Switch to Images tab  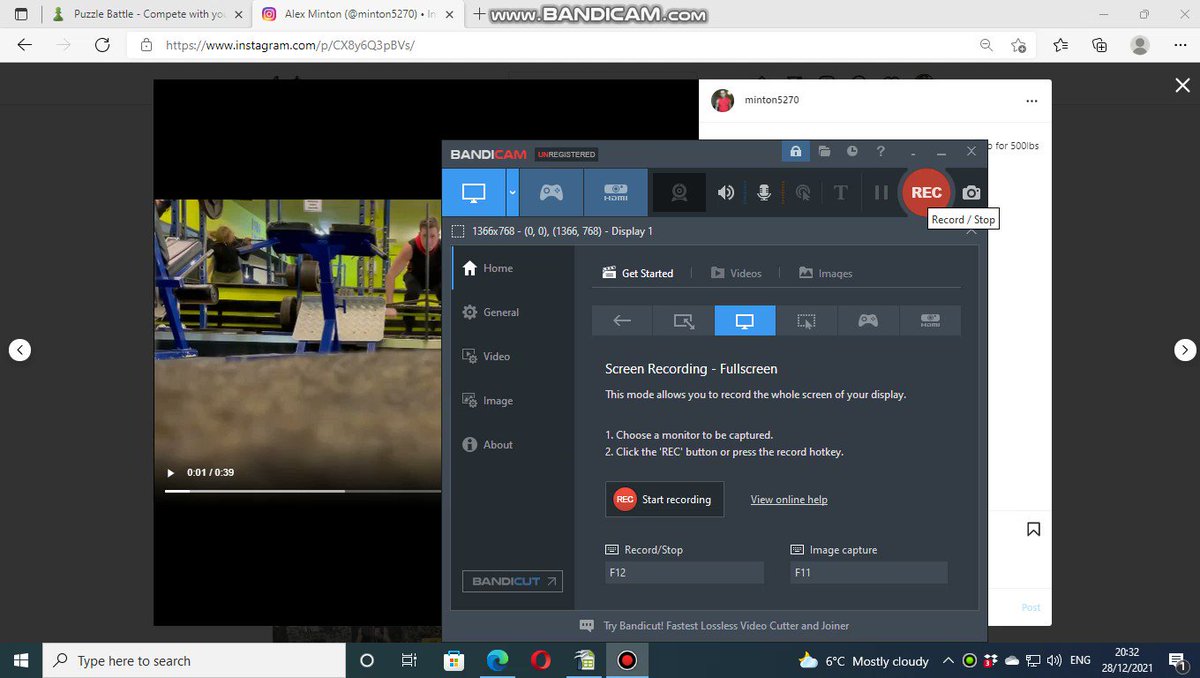click(826, 273)
